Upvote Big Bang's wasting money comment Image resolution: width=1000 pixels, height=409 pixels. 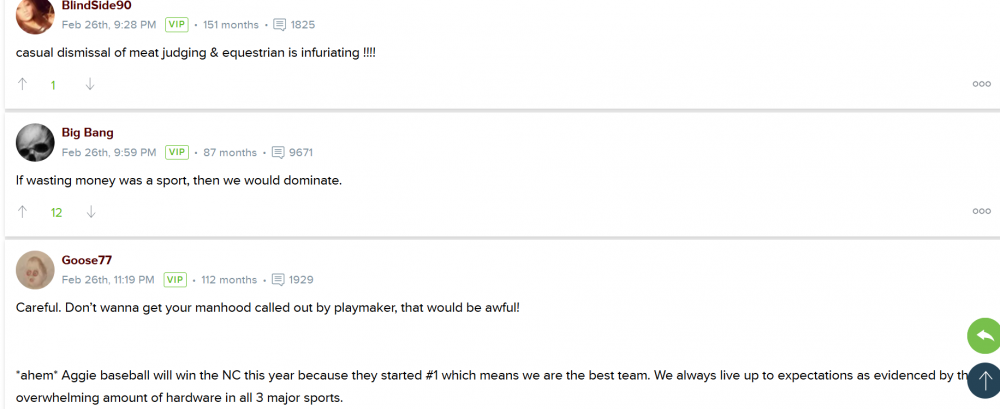click(23, 212)
